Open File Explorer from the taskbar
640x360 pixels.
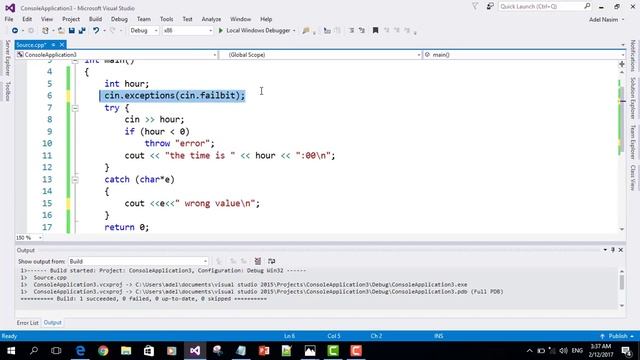click(x=126, y=351)
